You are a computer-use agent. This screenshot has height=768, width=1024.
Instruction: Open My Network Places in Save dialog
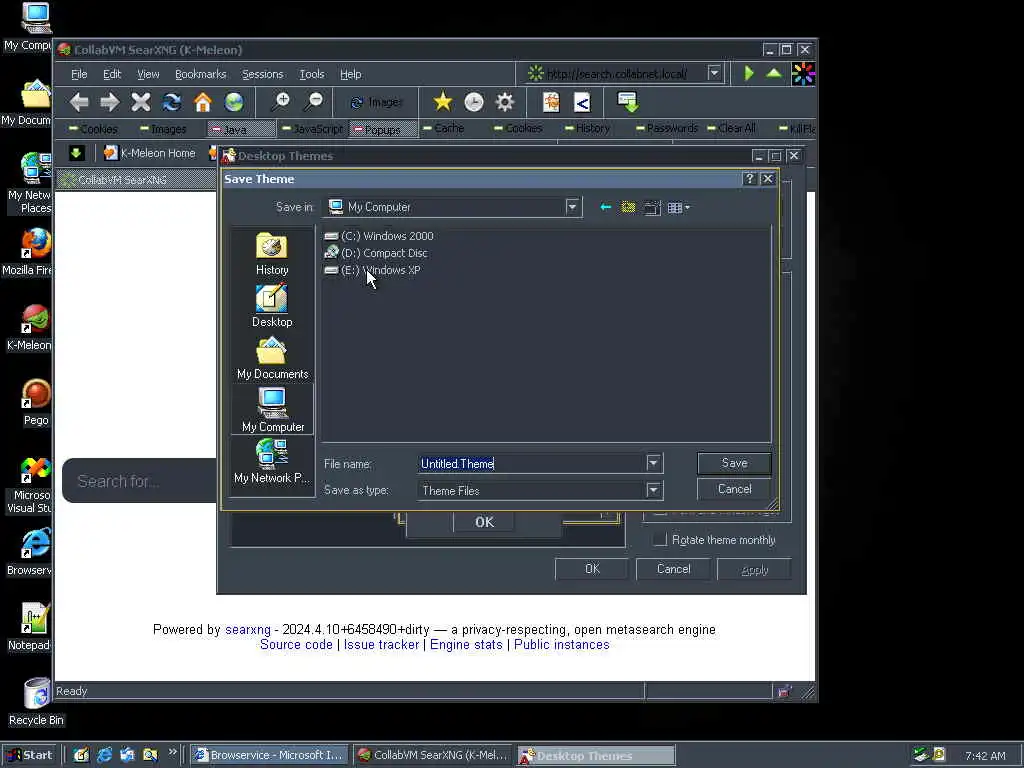coord(272,462)
